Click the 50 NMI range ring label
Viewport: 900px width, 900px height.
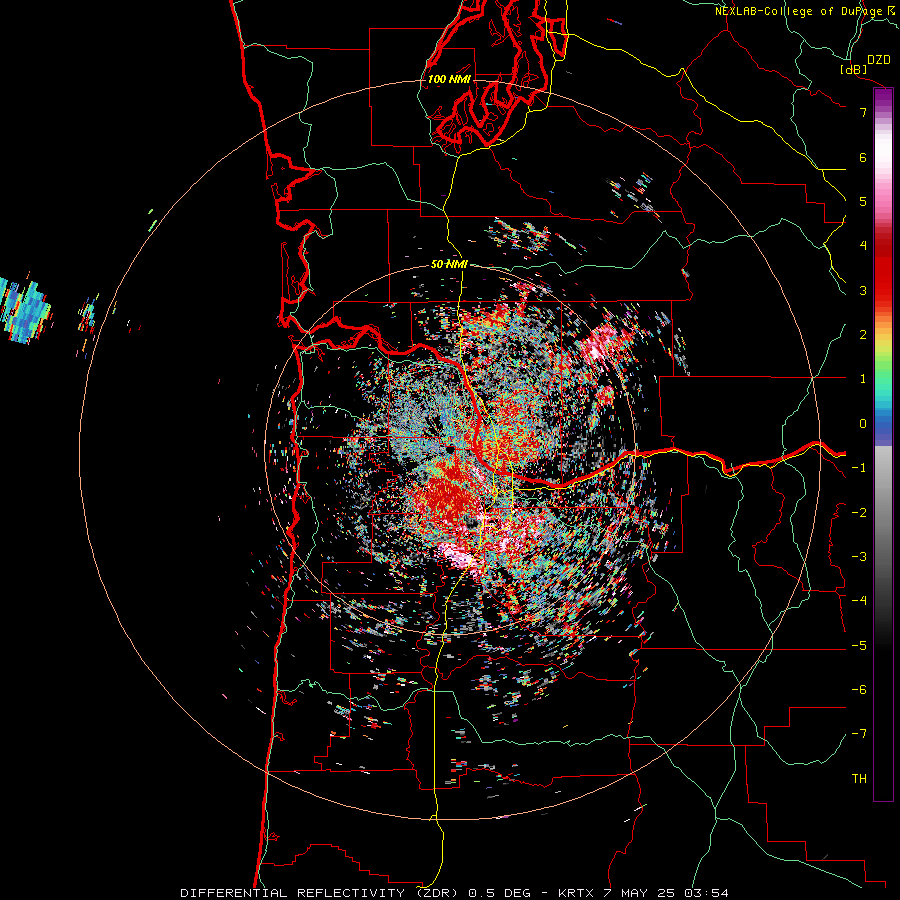[x=449, y=264]
